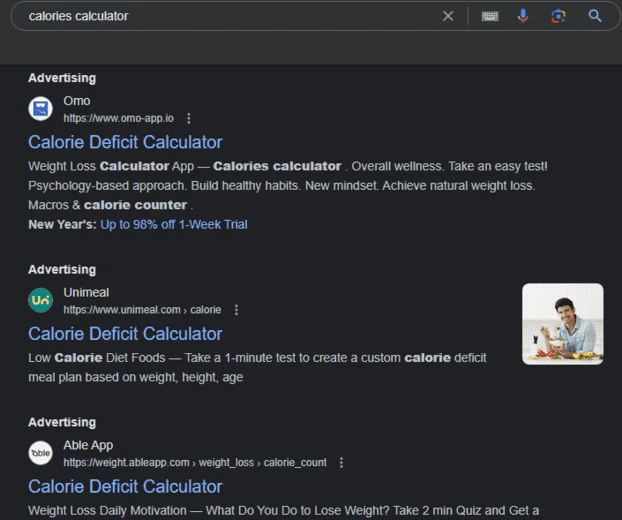This screenshot has width=622, height=520.
Task: Submit search with the magnifying glass icon
Action: (595, 16)
